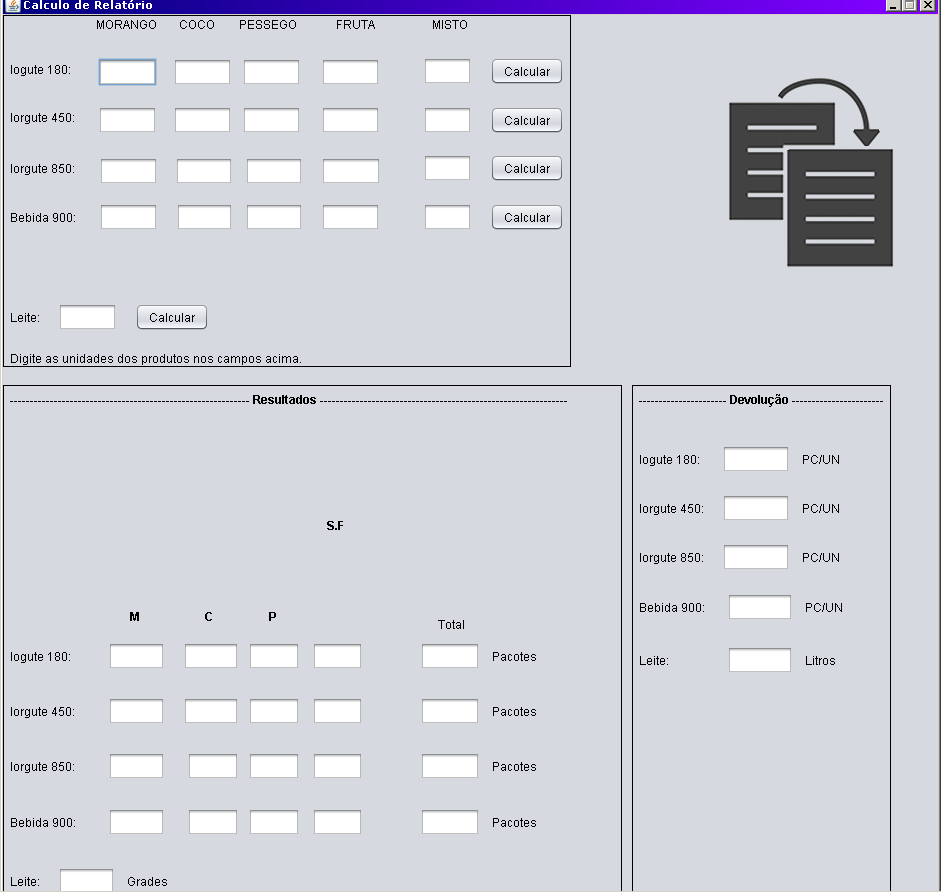Focus the COCO field for Iorgute 450
941x893 pixels.
point(202,120)
